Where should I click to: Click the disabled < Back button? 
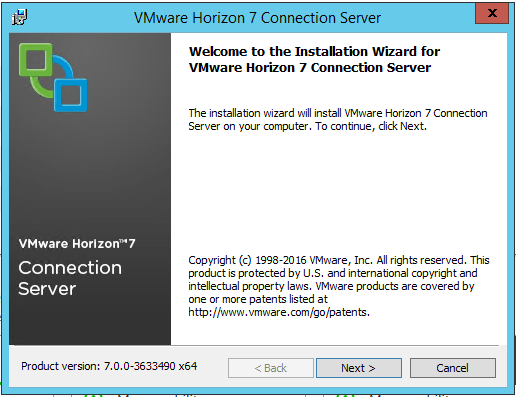[x=271, y=368]
